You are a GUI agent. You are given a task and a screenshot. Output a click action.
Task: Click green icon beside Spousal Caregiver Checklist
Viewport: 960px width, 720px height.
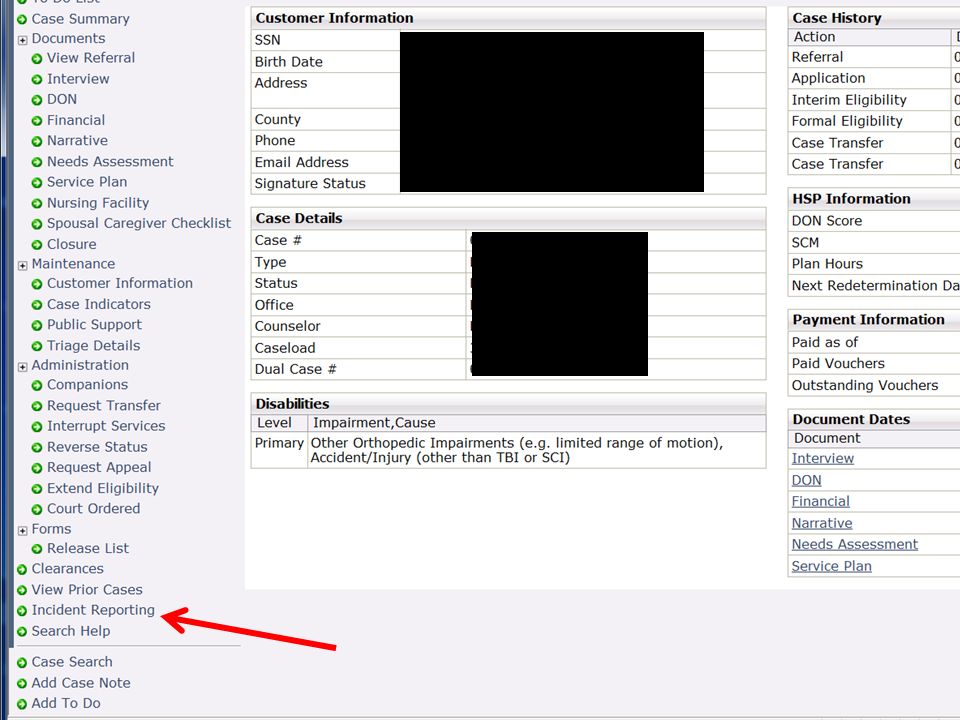[37, 224]
